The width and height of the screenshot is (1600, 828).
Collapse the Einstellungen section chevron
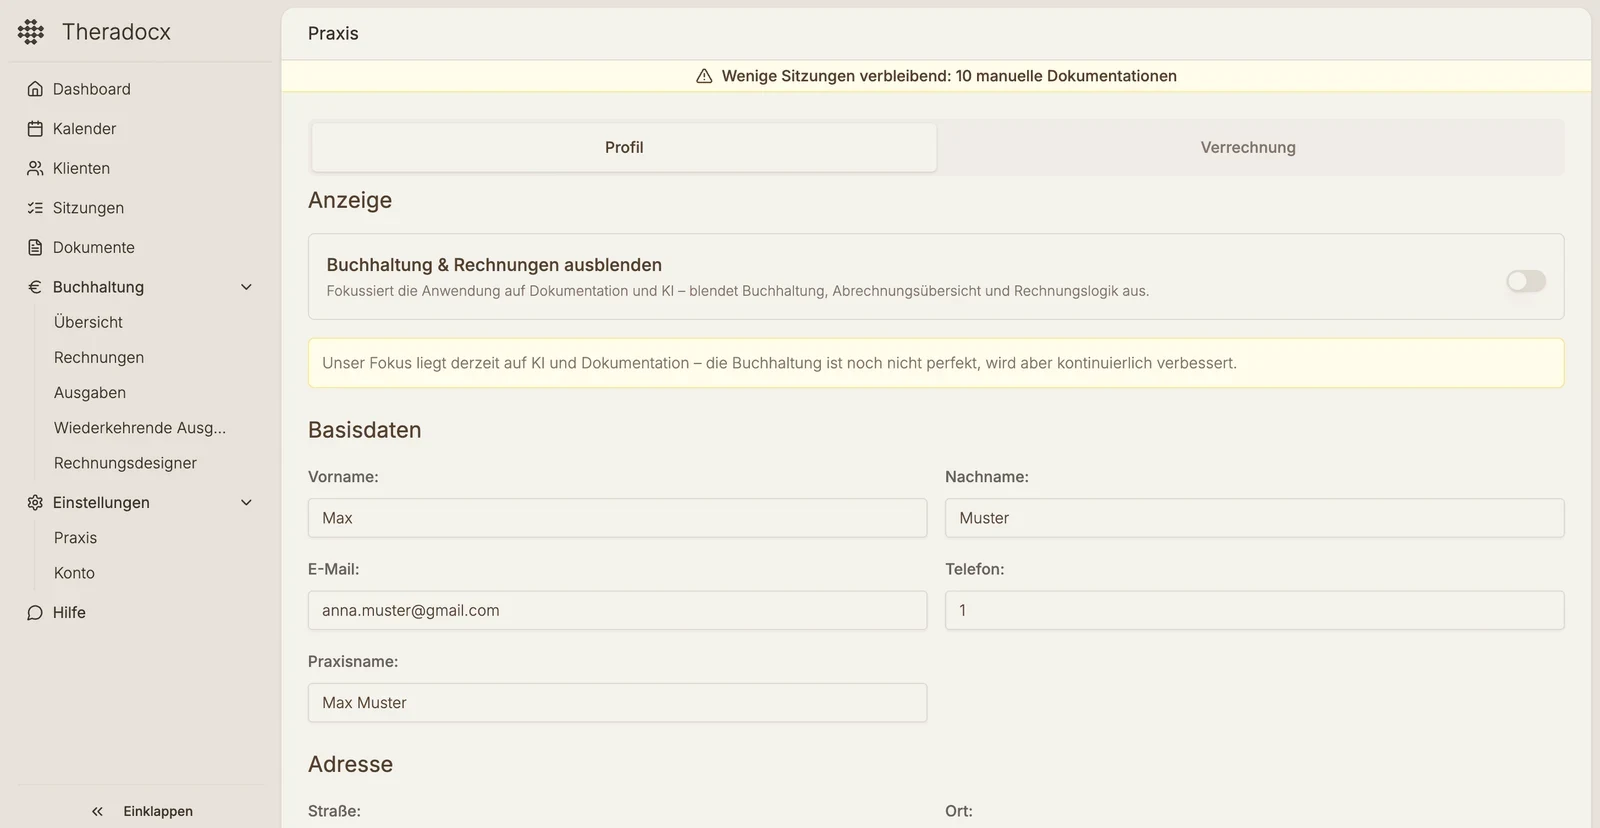(x=246, y=502)
